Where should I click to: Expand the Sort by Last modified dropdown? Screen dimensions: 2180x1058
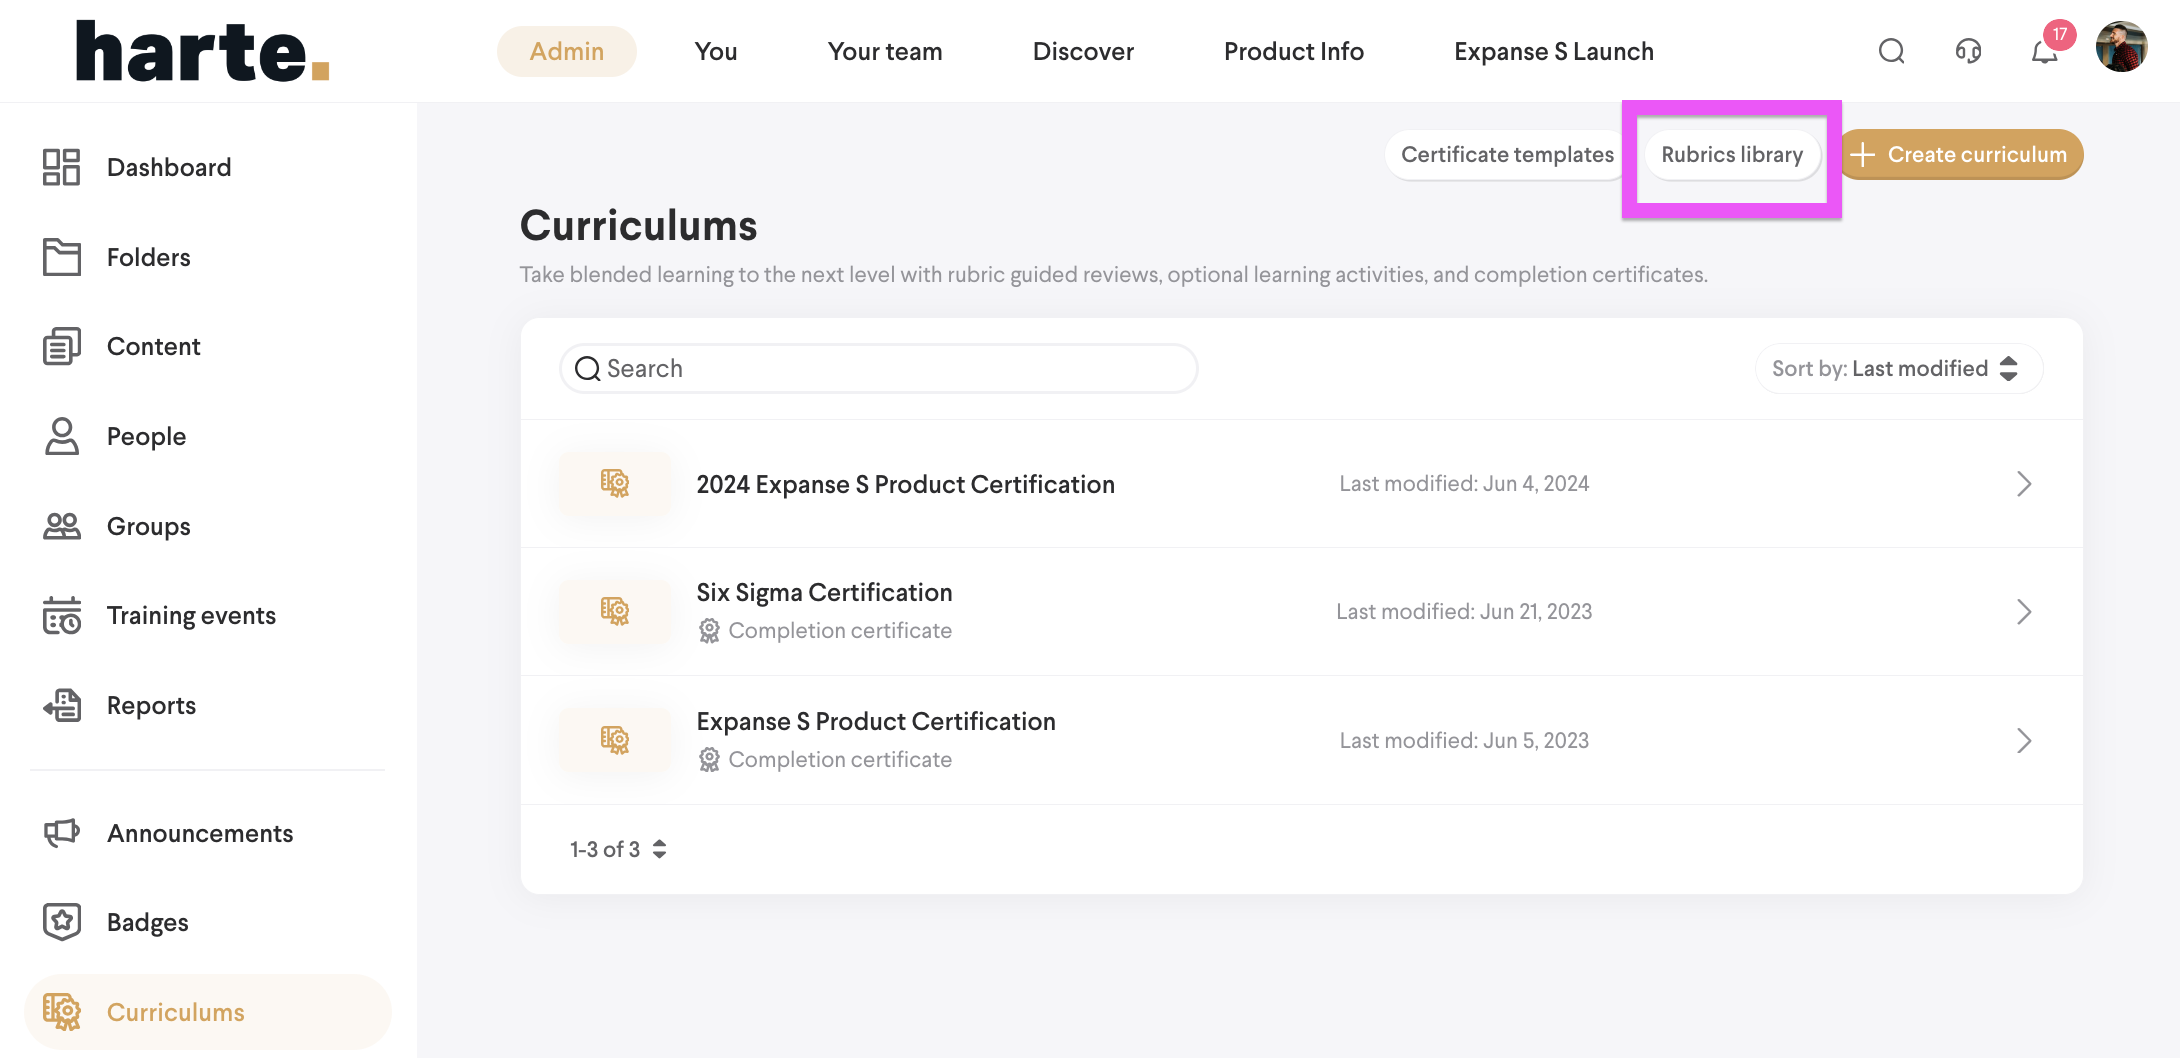click(1897, 369)
